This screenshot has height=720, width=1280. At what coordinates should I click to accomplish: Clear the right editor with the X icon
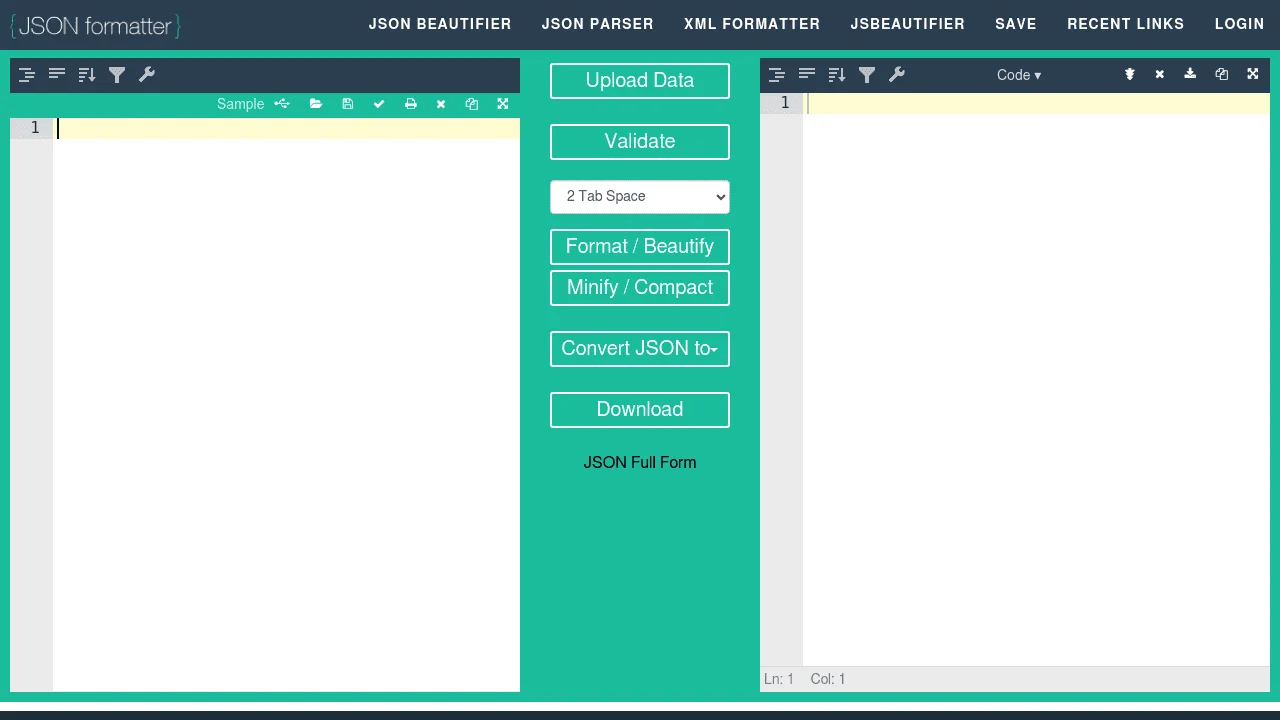pyautogui.click(x=1159, y=75)
